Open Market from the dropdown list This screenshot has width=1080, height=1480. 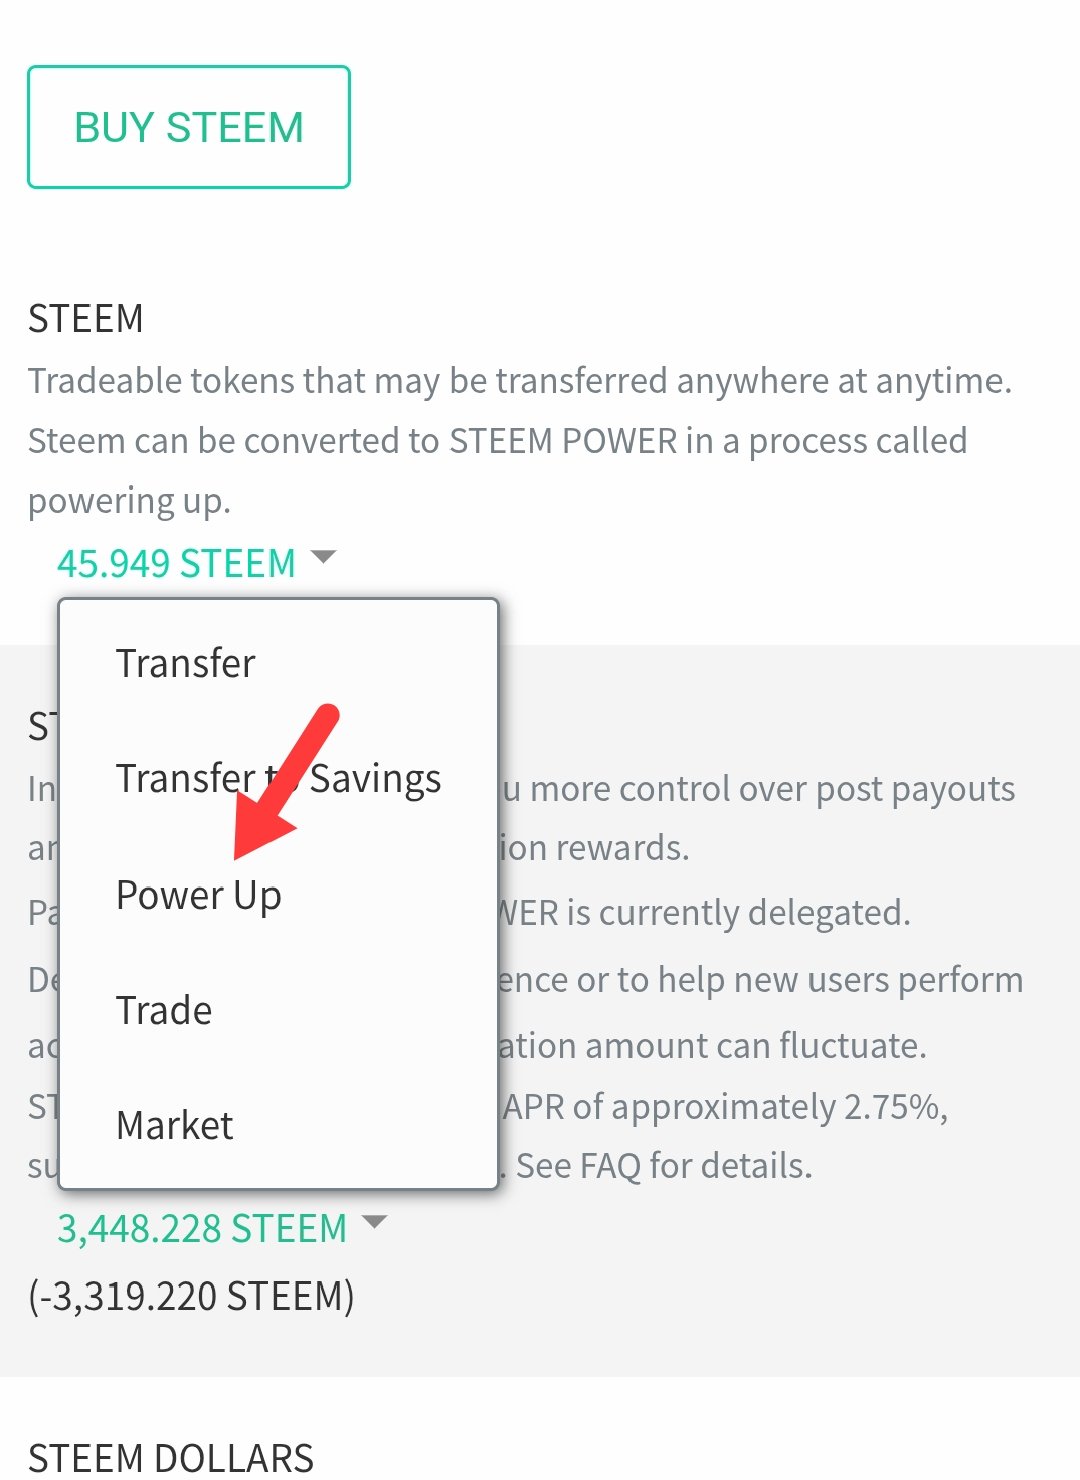[174, 1125]
